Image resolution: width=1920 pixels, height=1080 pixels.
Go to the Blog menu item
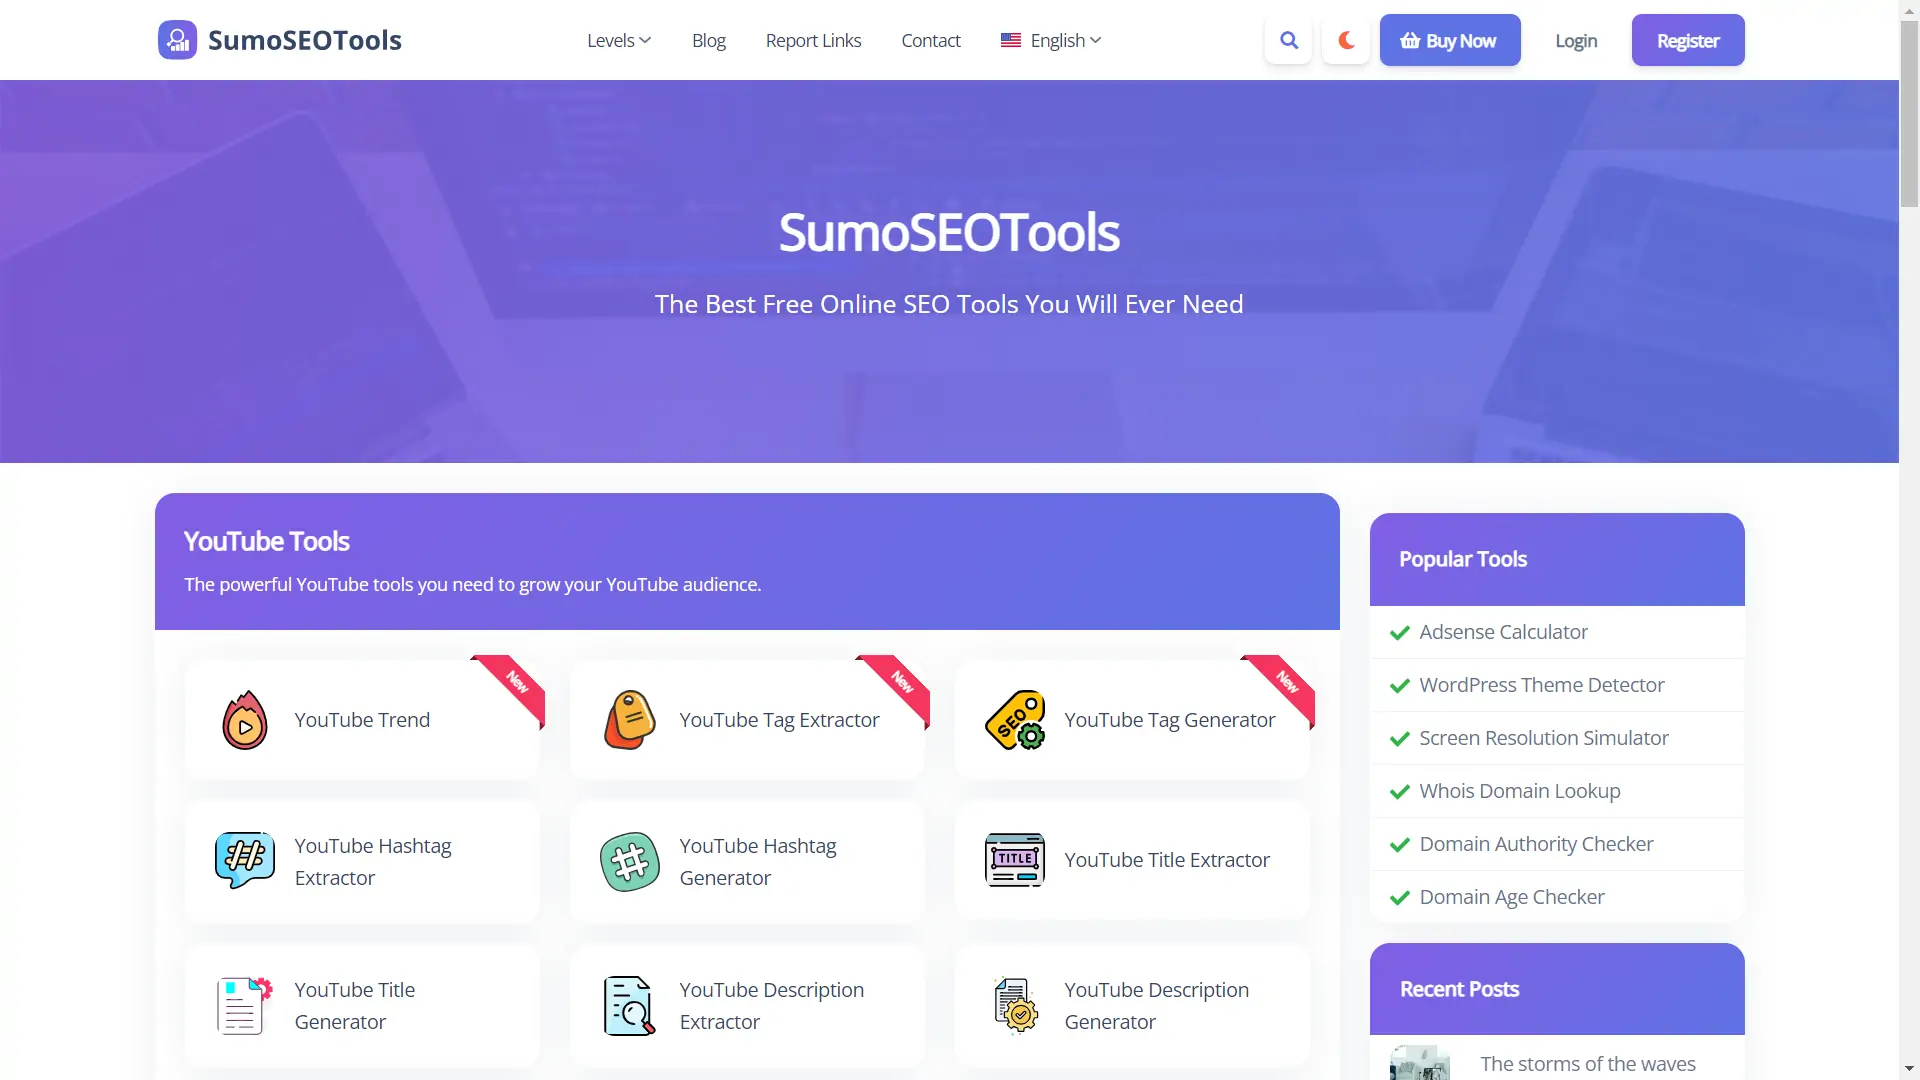click(x=708, y=40)
